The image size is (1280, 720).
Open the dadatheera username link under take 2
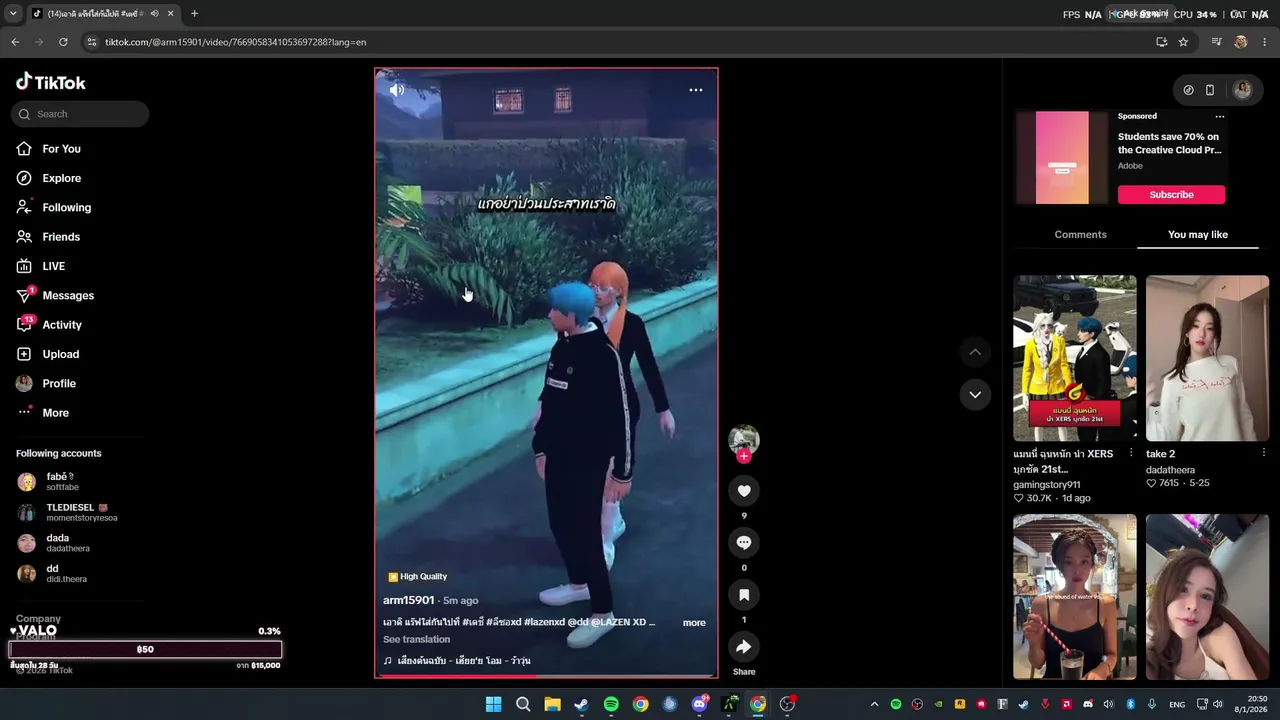click(1170, 470)
